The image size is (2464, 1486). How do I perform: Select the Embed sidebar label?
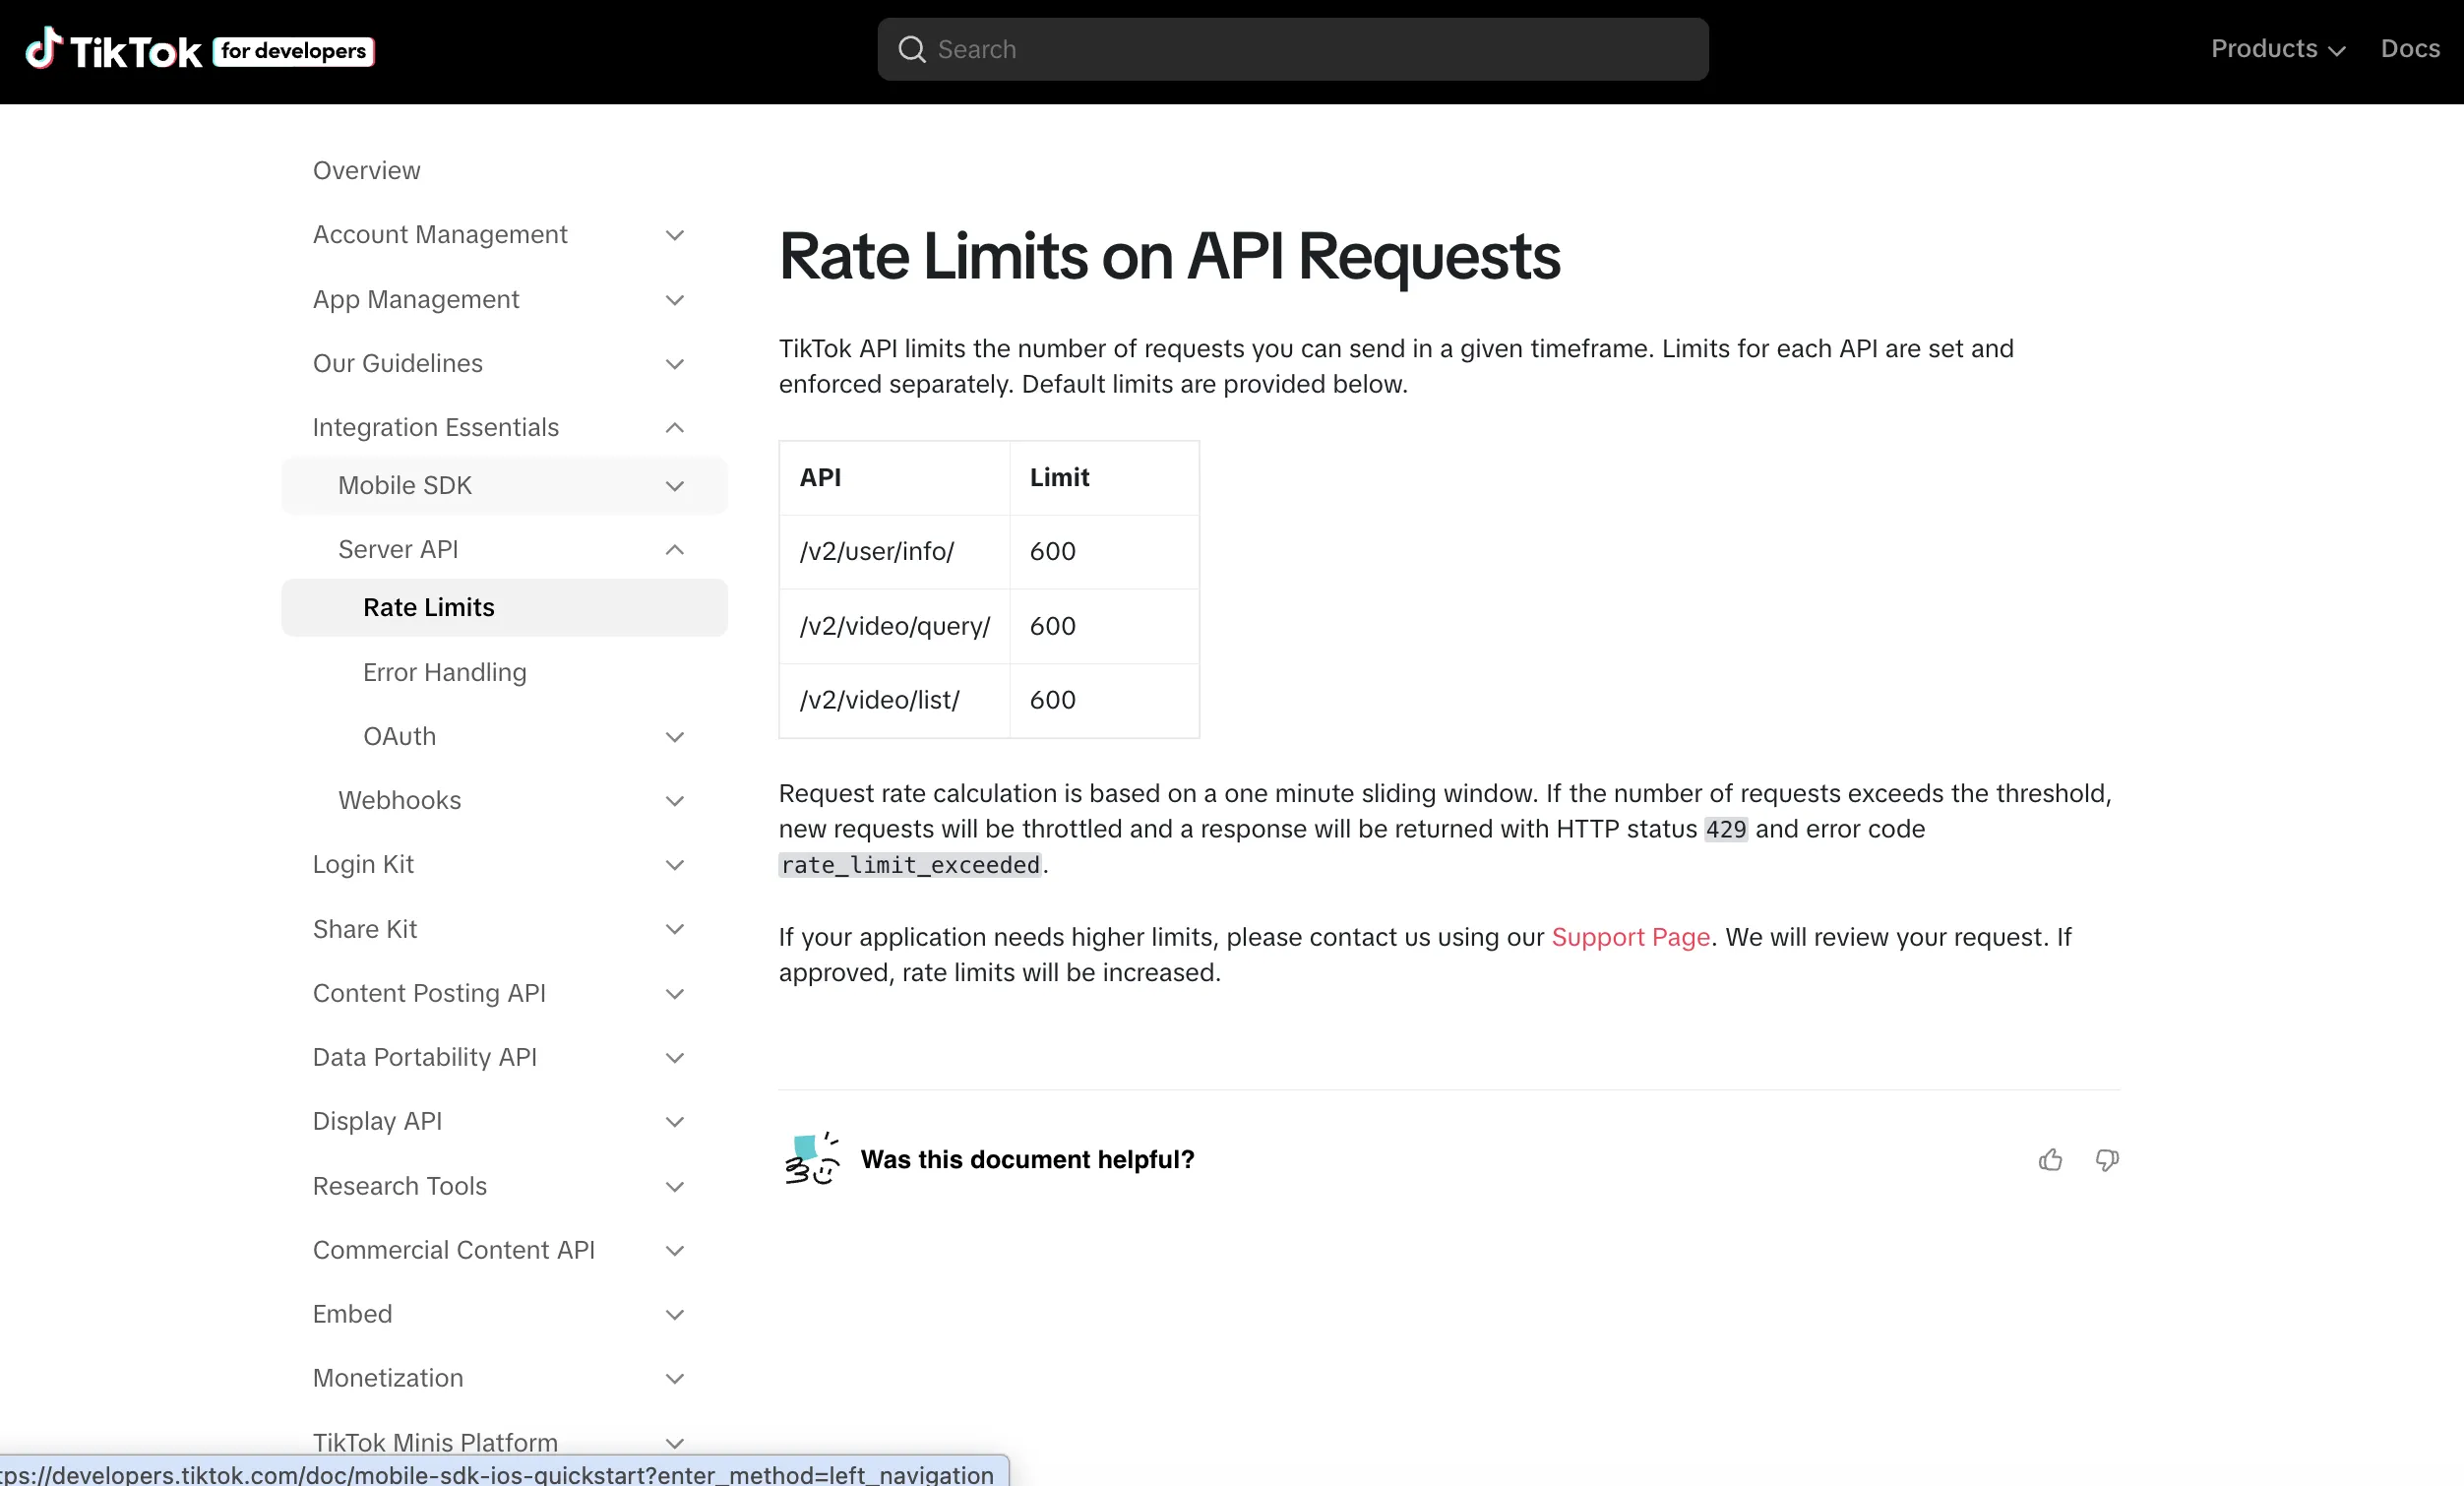coord(352,1314)
